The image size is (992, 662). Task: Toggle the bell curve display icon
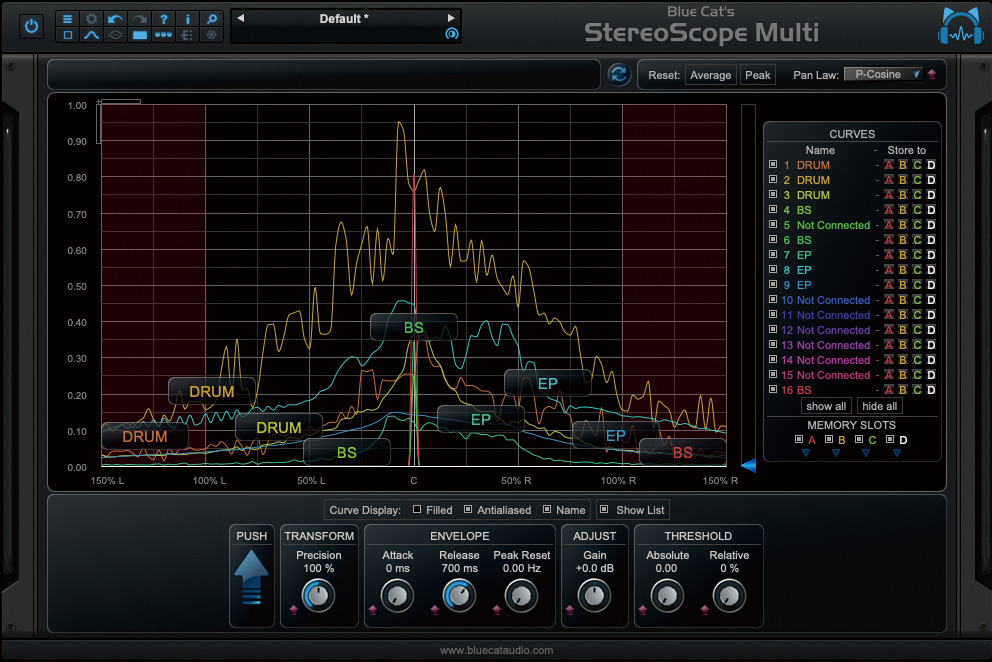coord(92,35)
